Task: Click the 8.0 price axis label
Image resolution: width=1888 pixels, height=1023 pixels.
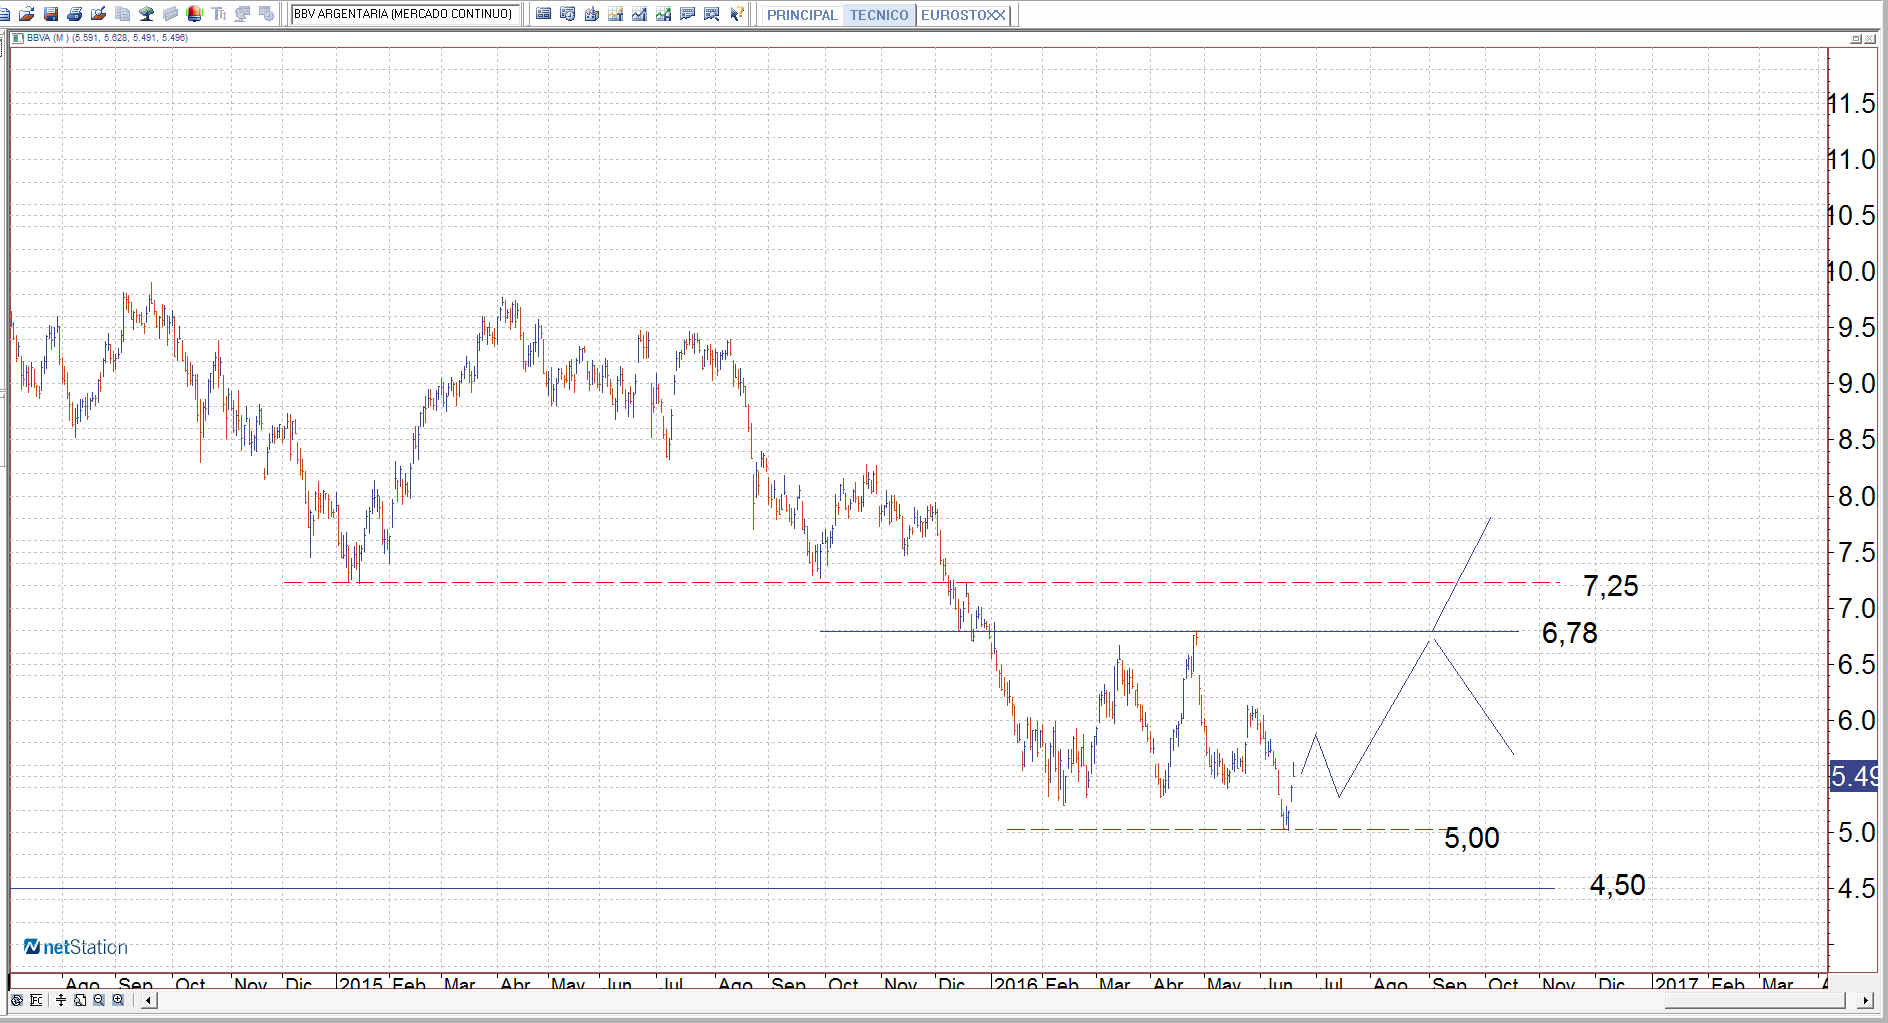Action: (1857, 496)
